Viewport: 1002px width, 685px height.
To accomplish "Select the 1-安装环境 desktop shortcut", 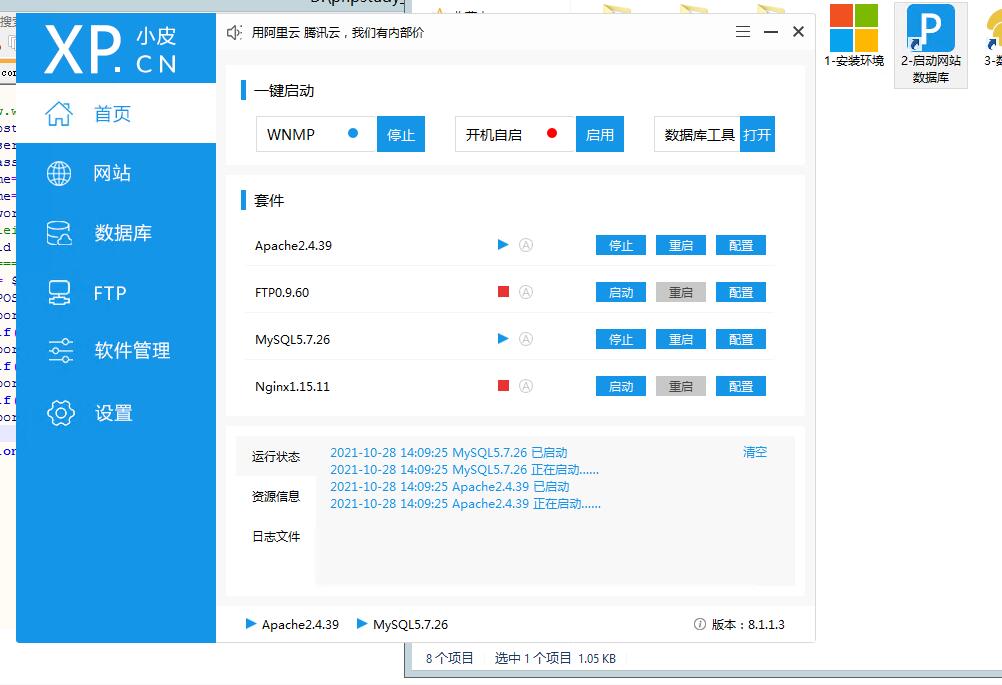I will tap(853, 36).
